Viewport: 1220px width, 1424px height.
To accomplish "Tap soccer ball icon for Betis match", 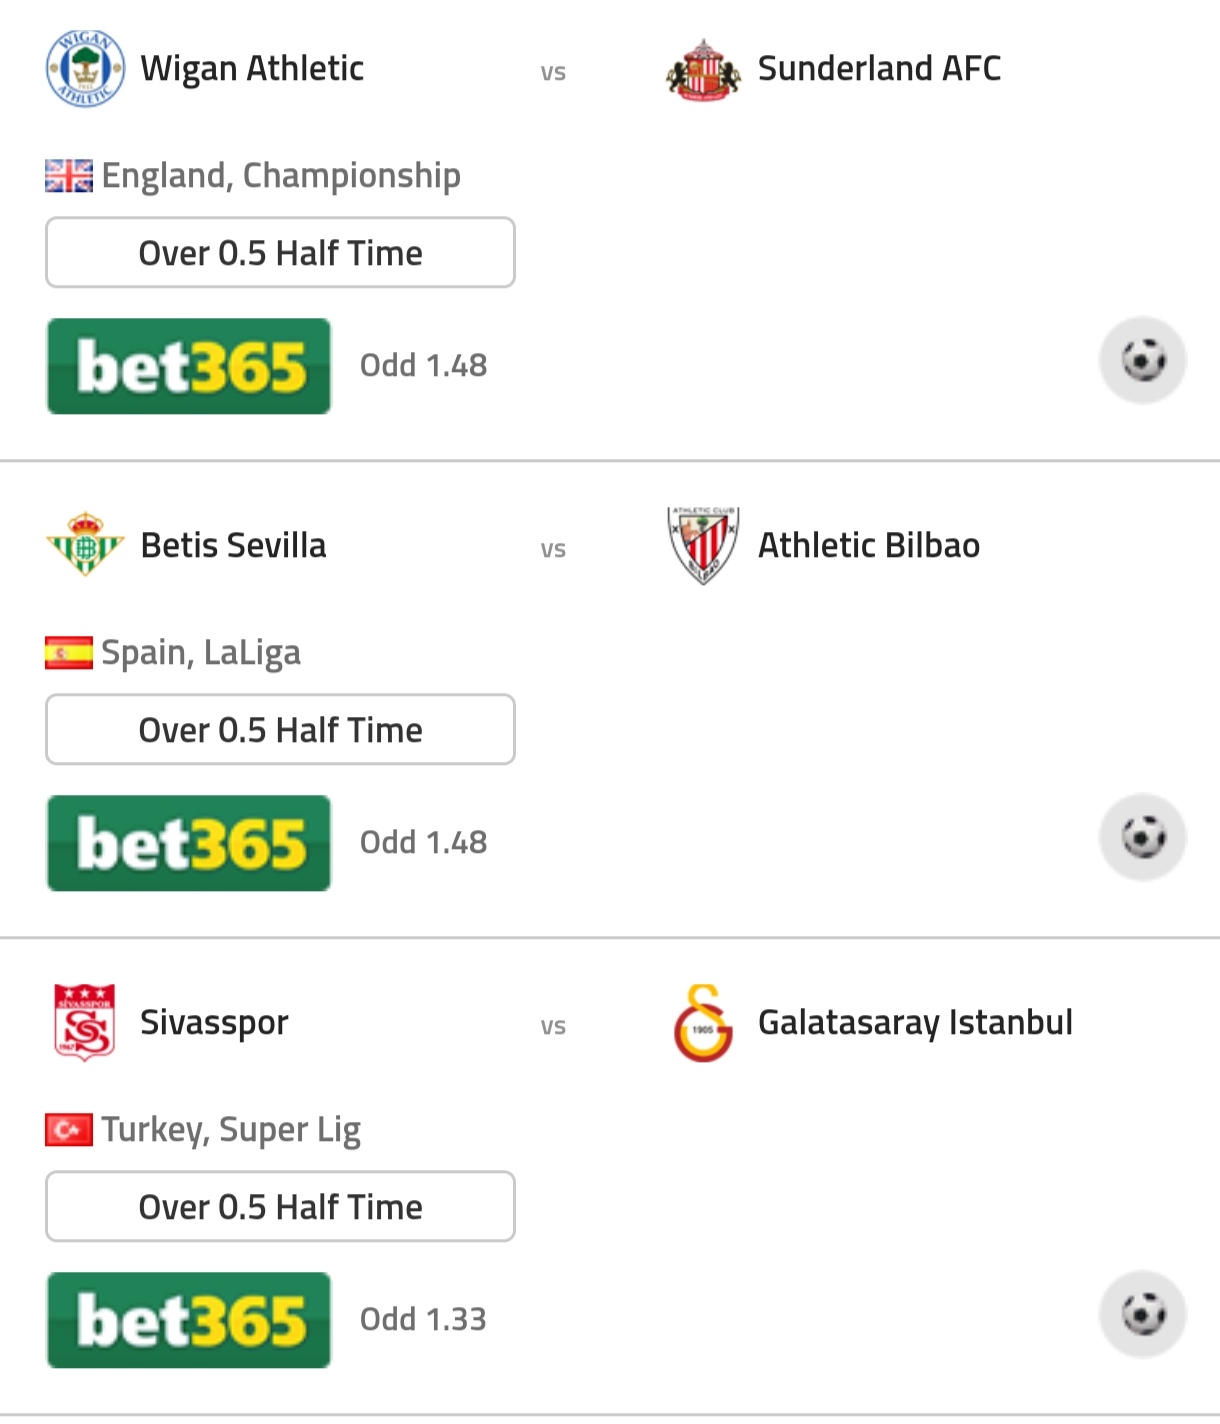I will [1143, 837].
